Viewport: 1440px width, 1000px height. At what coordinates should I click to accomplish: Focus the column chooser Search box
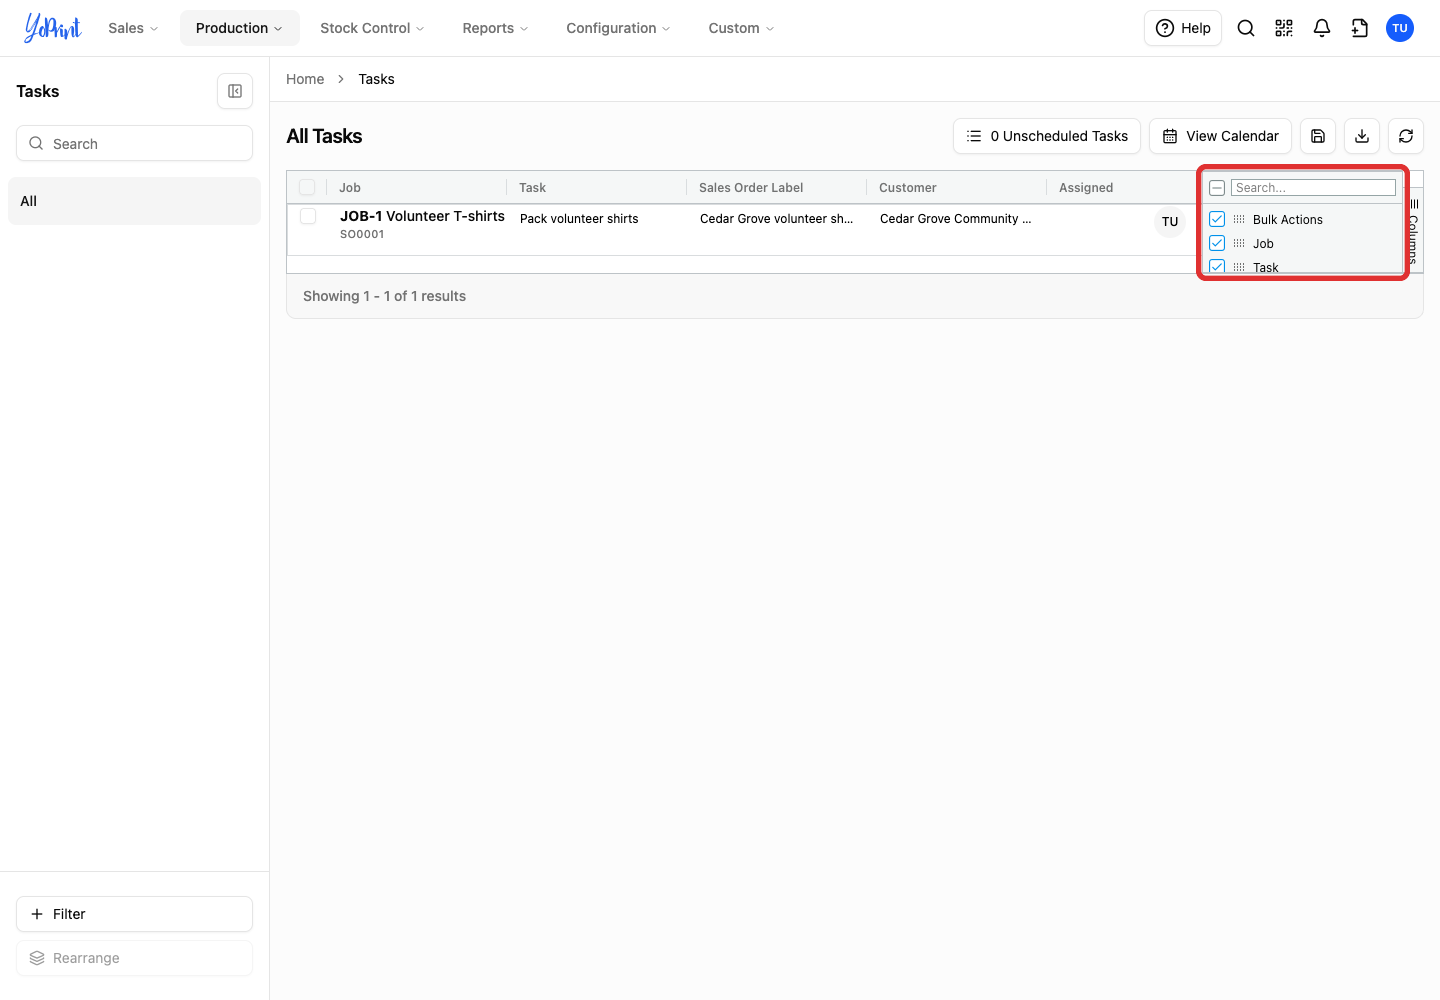[1313, 187]
